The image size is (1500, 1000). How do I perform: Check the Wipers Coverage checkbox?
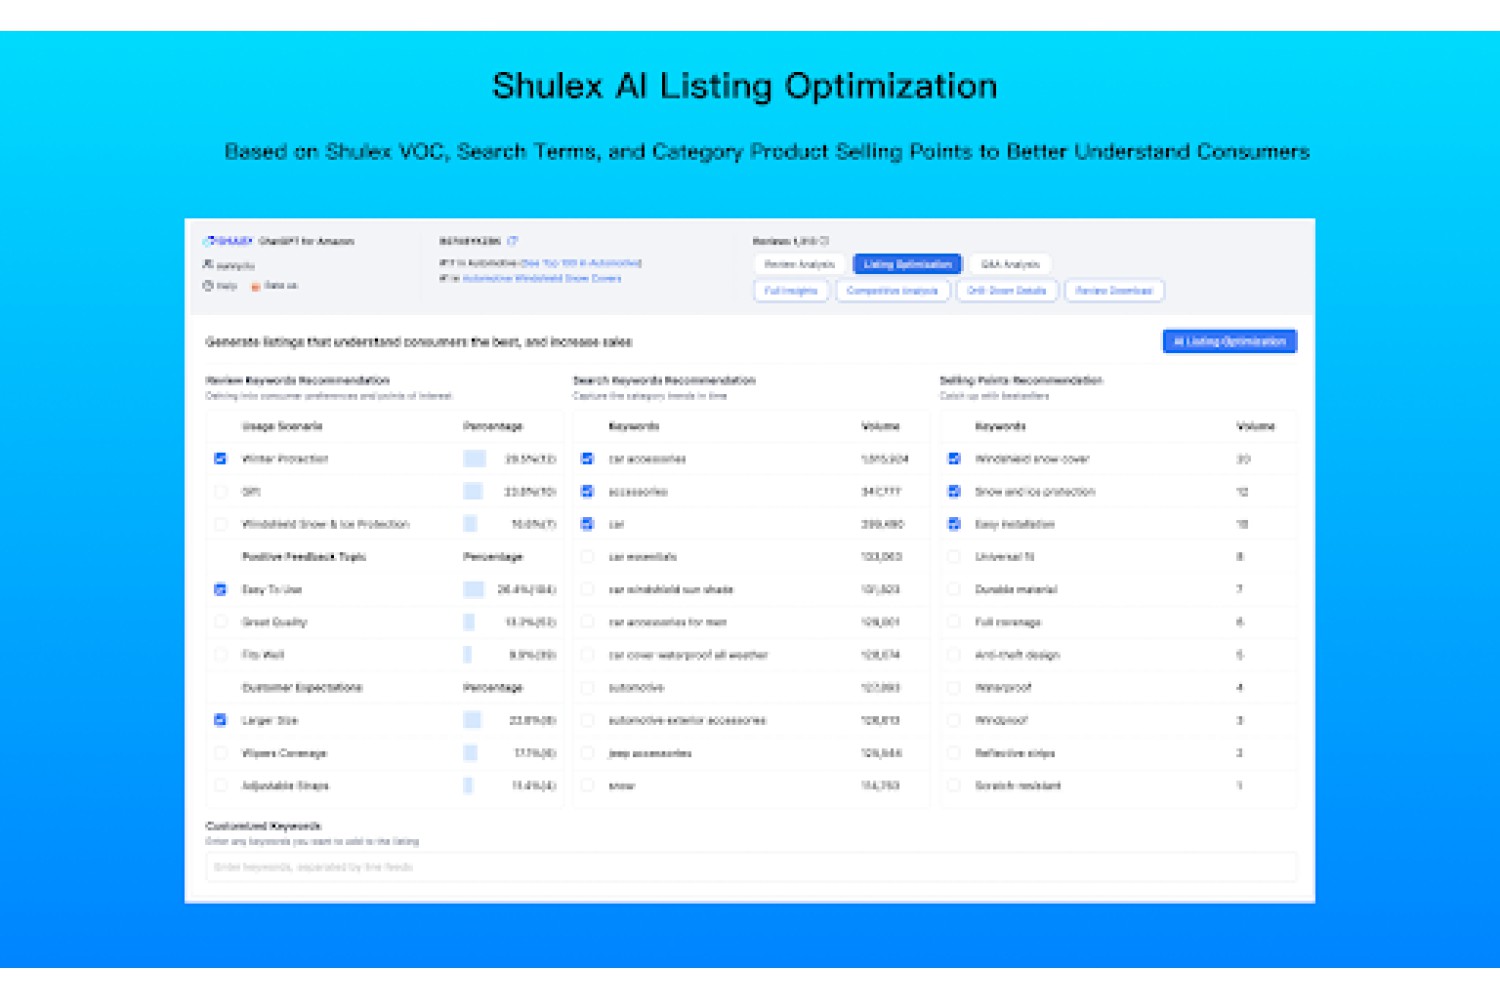tap(220, 753)
